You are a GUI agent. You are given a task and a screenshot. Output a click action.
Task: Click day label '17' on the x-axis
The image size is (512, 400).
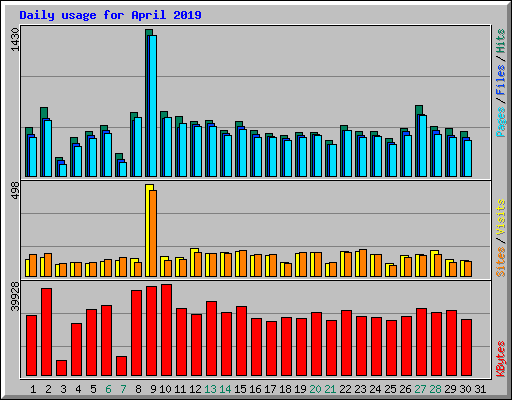[x=270, y=389]
